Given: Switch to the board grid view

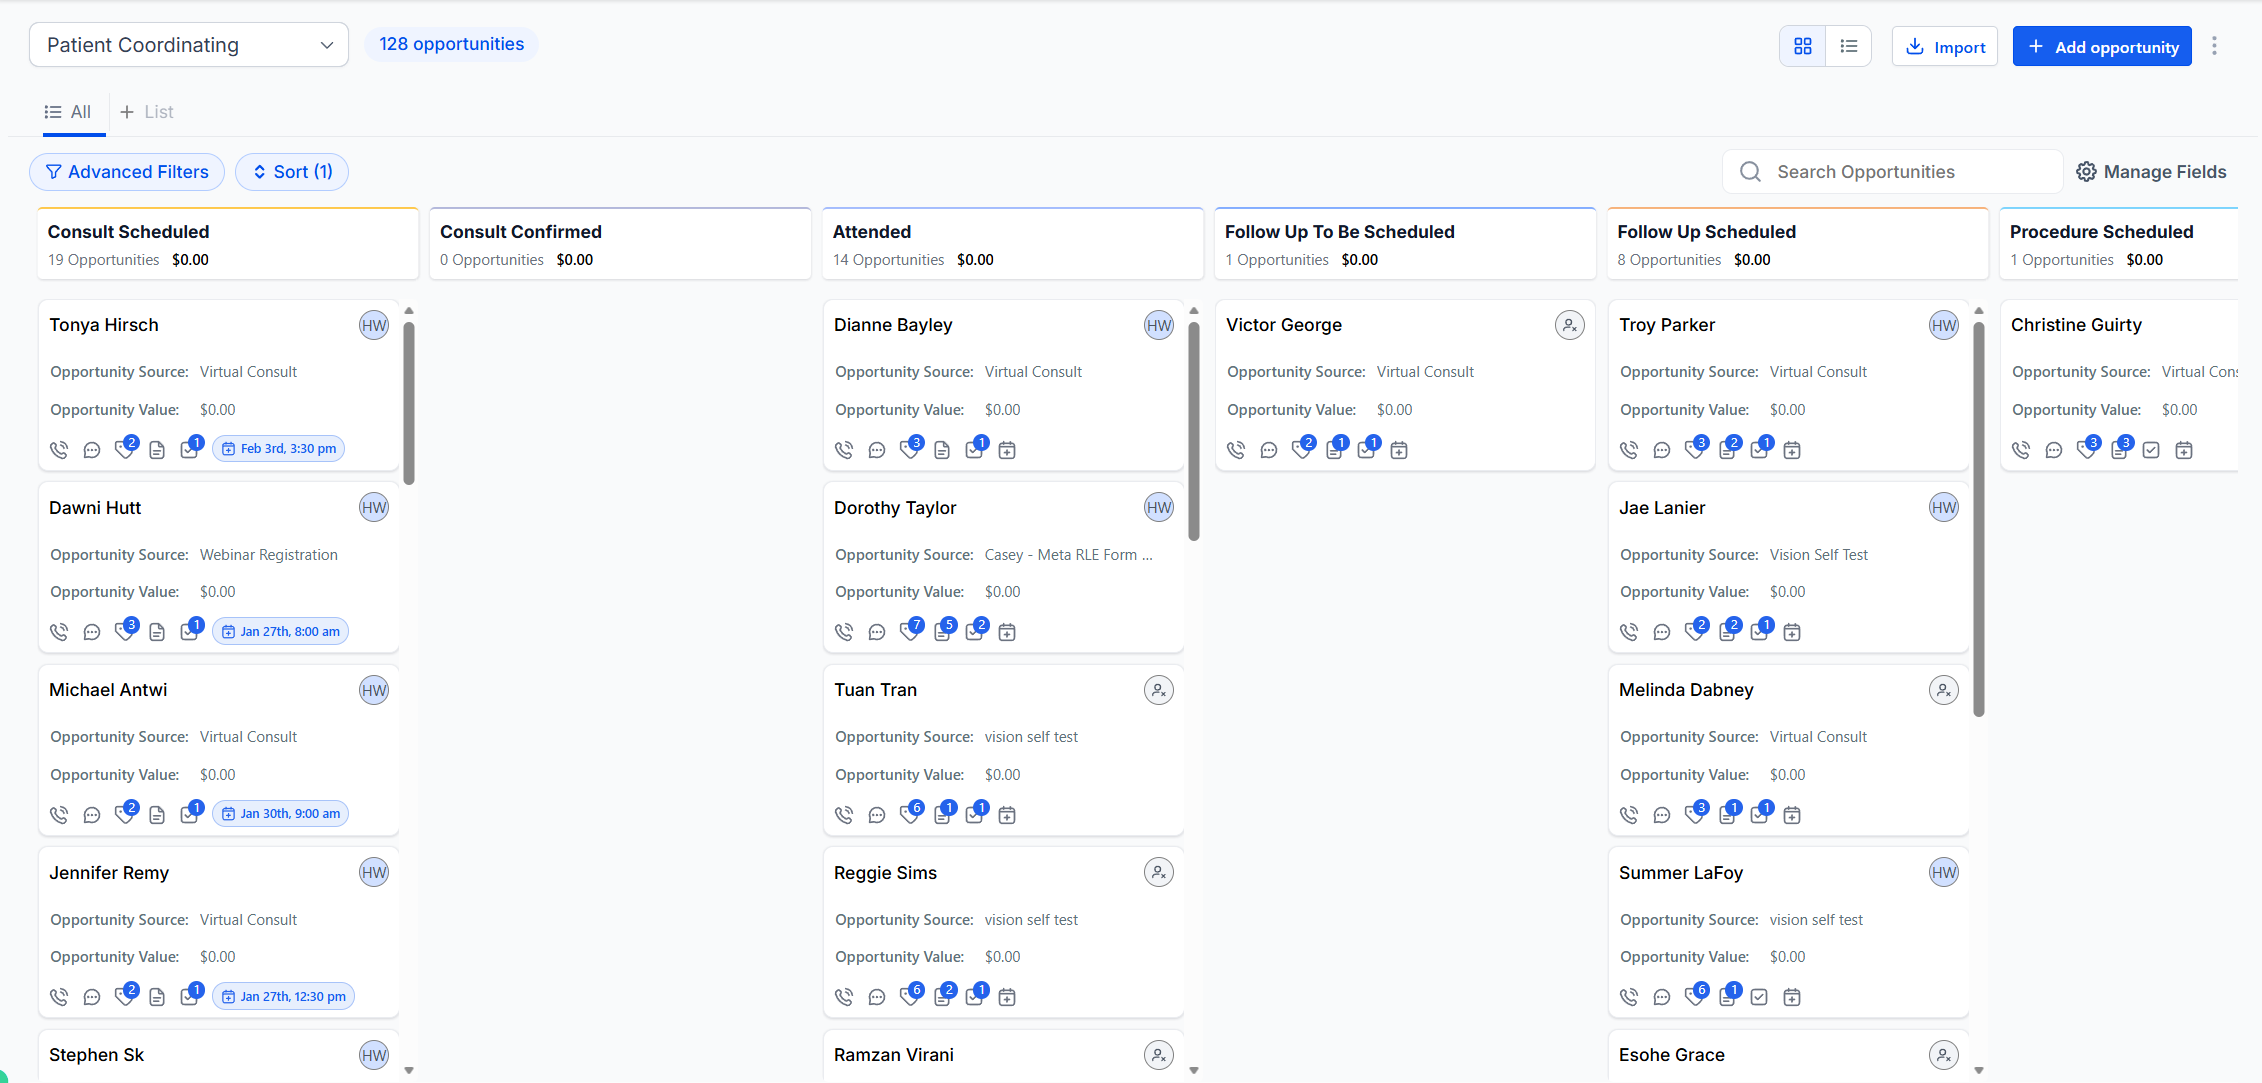Looking at the screenshot, I should pos(1802,46).
